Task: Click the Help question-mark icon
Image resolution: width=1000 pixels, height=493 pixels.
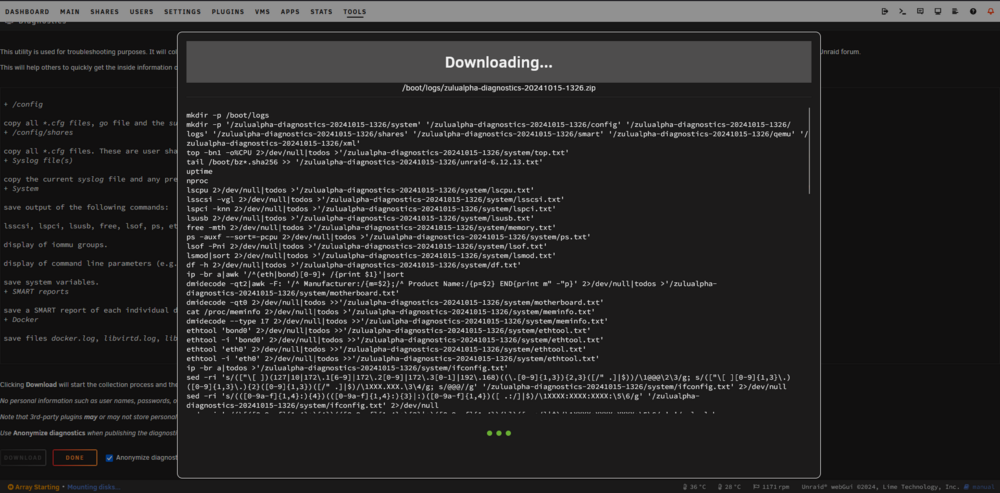Action: coord(973,11)
